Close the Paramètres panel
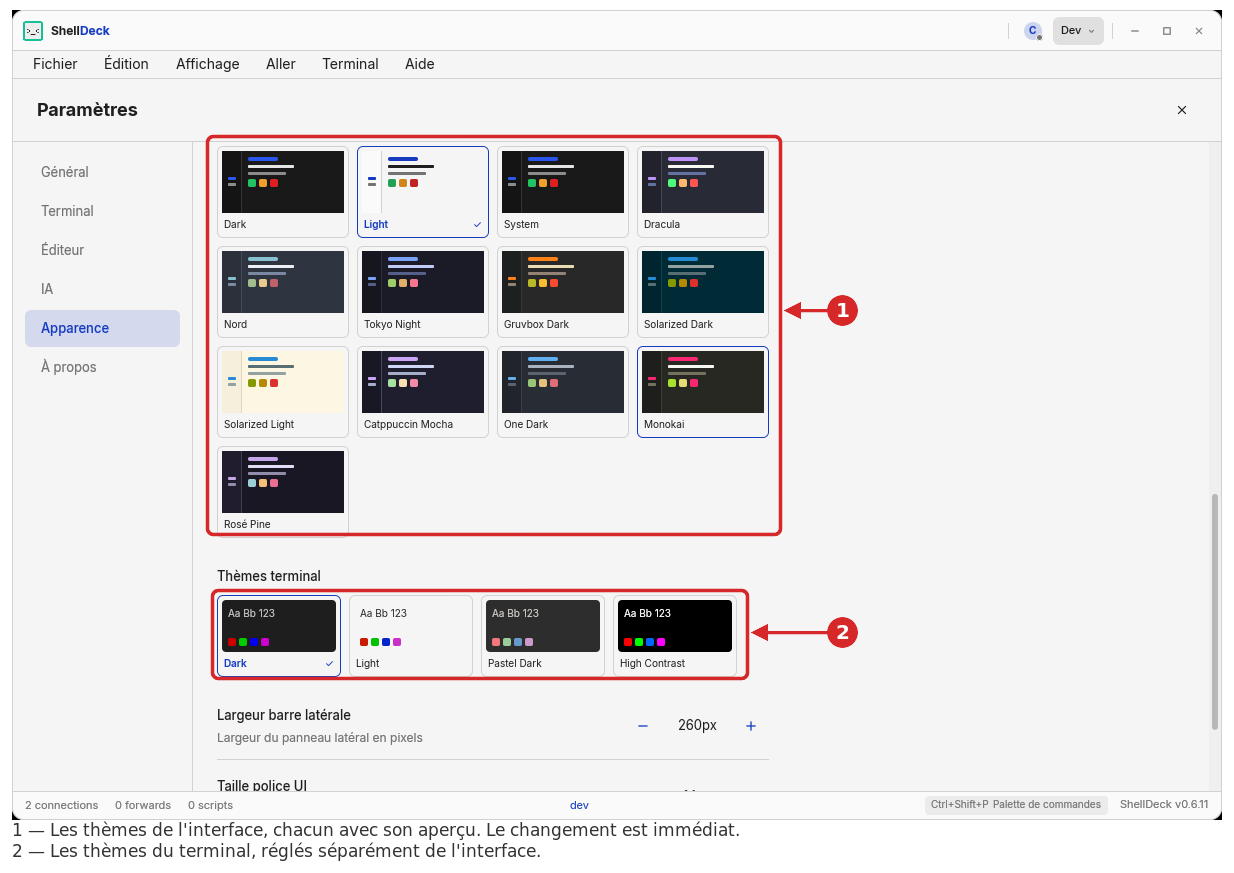This screenshot has height=873, width=1234. (x=1182, y=110)
